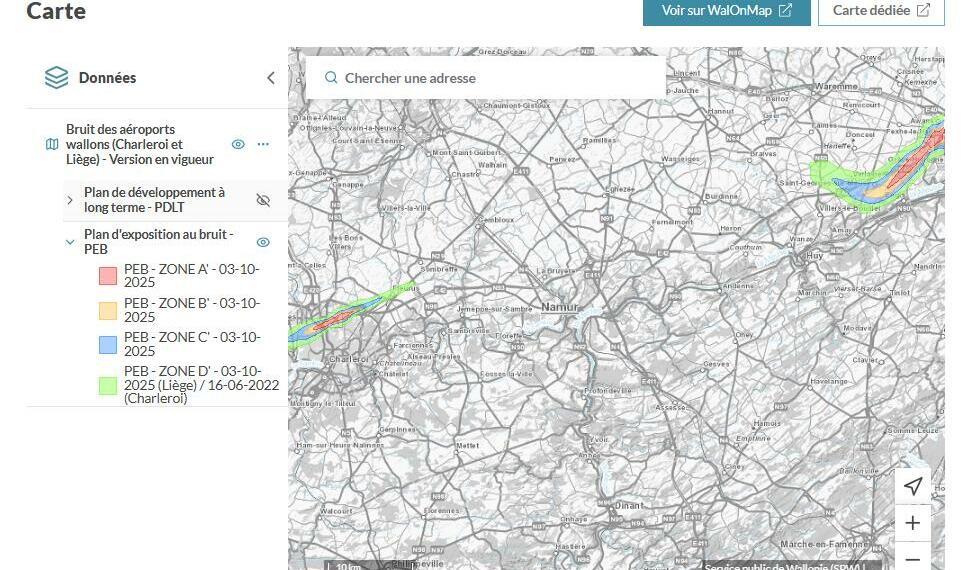Collapse the Données panel with the chevron
Screen dimensions: 969x570
pyautogui.click(x=271, y=78)
